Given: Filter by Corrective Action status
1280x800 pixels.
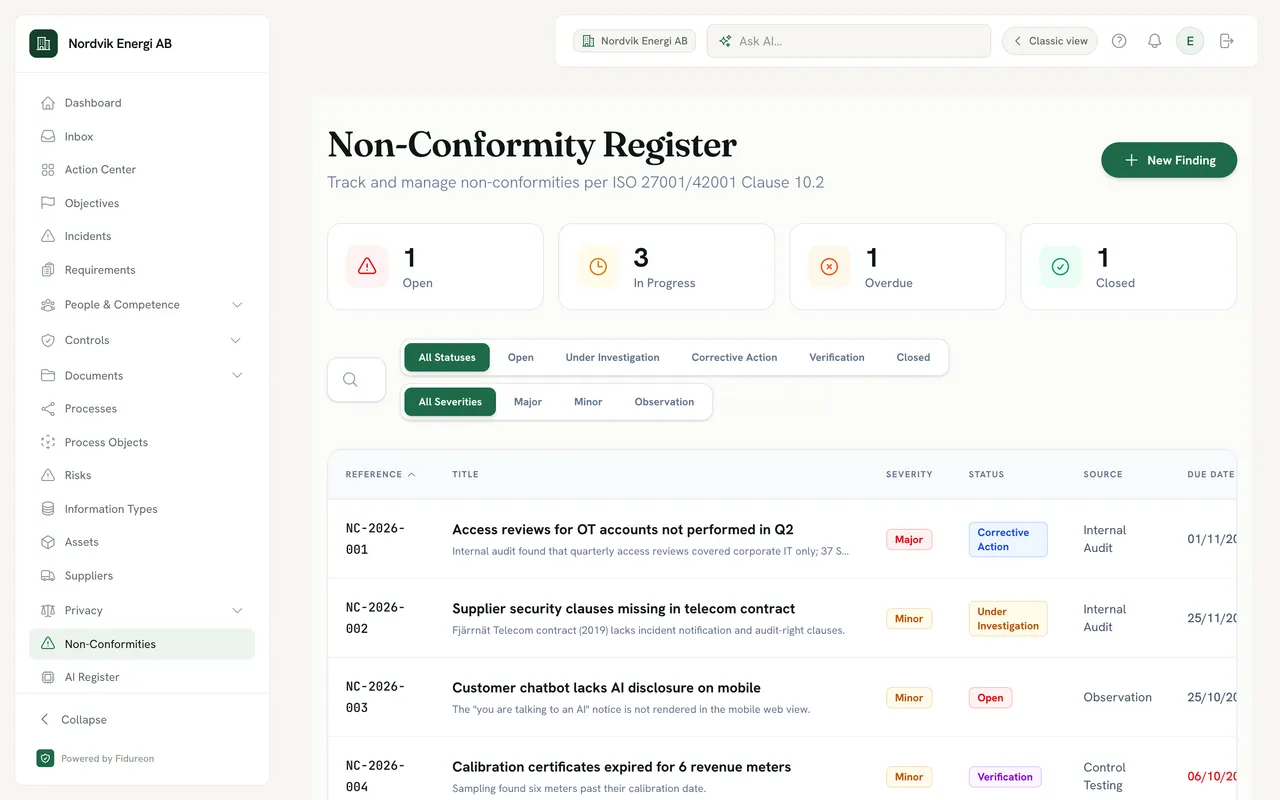Looking at the screenshot, I should (x=734, y=357).
